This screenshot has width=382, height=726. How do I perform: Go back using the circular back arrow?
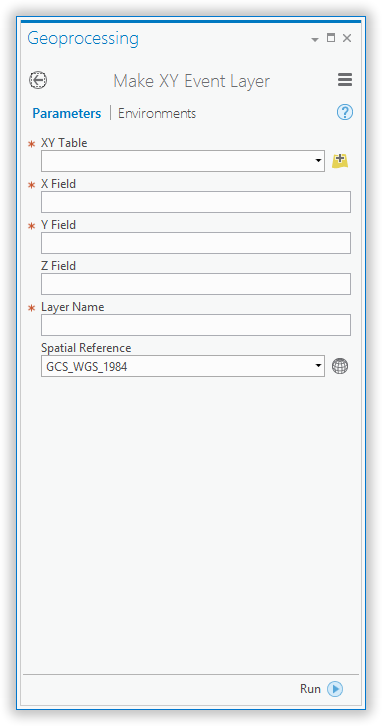coord(38,80)
